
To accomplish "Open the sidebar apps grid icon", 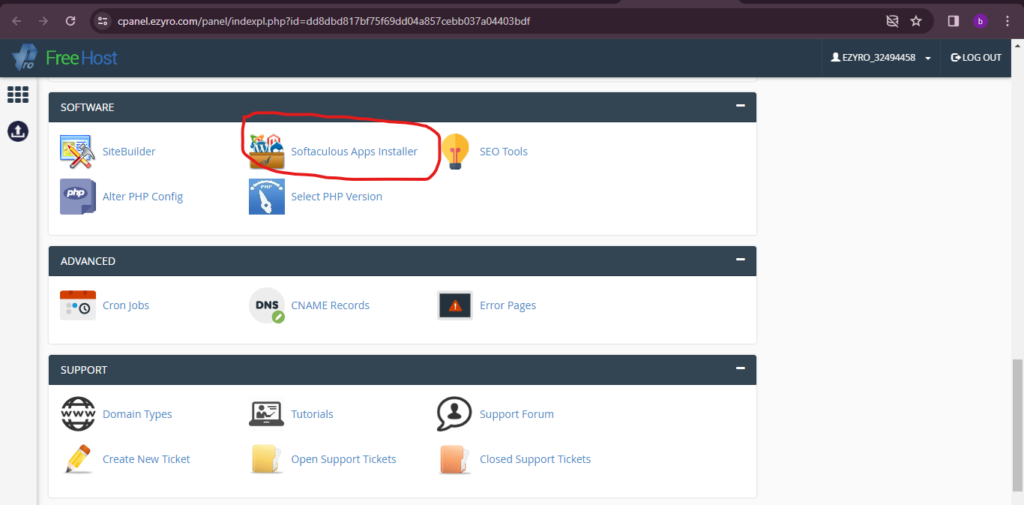I will click(x=18, y=95).
